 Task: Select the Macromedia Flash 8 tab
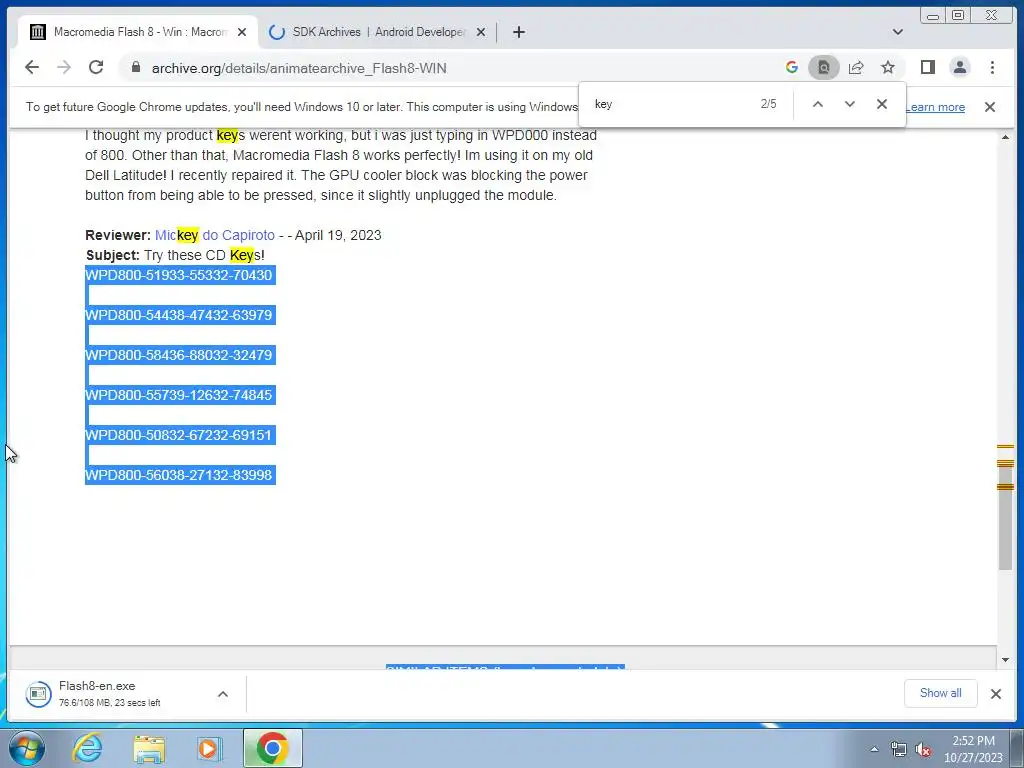click(x=139, y=32)
